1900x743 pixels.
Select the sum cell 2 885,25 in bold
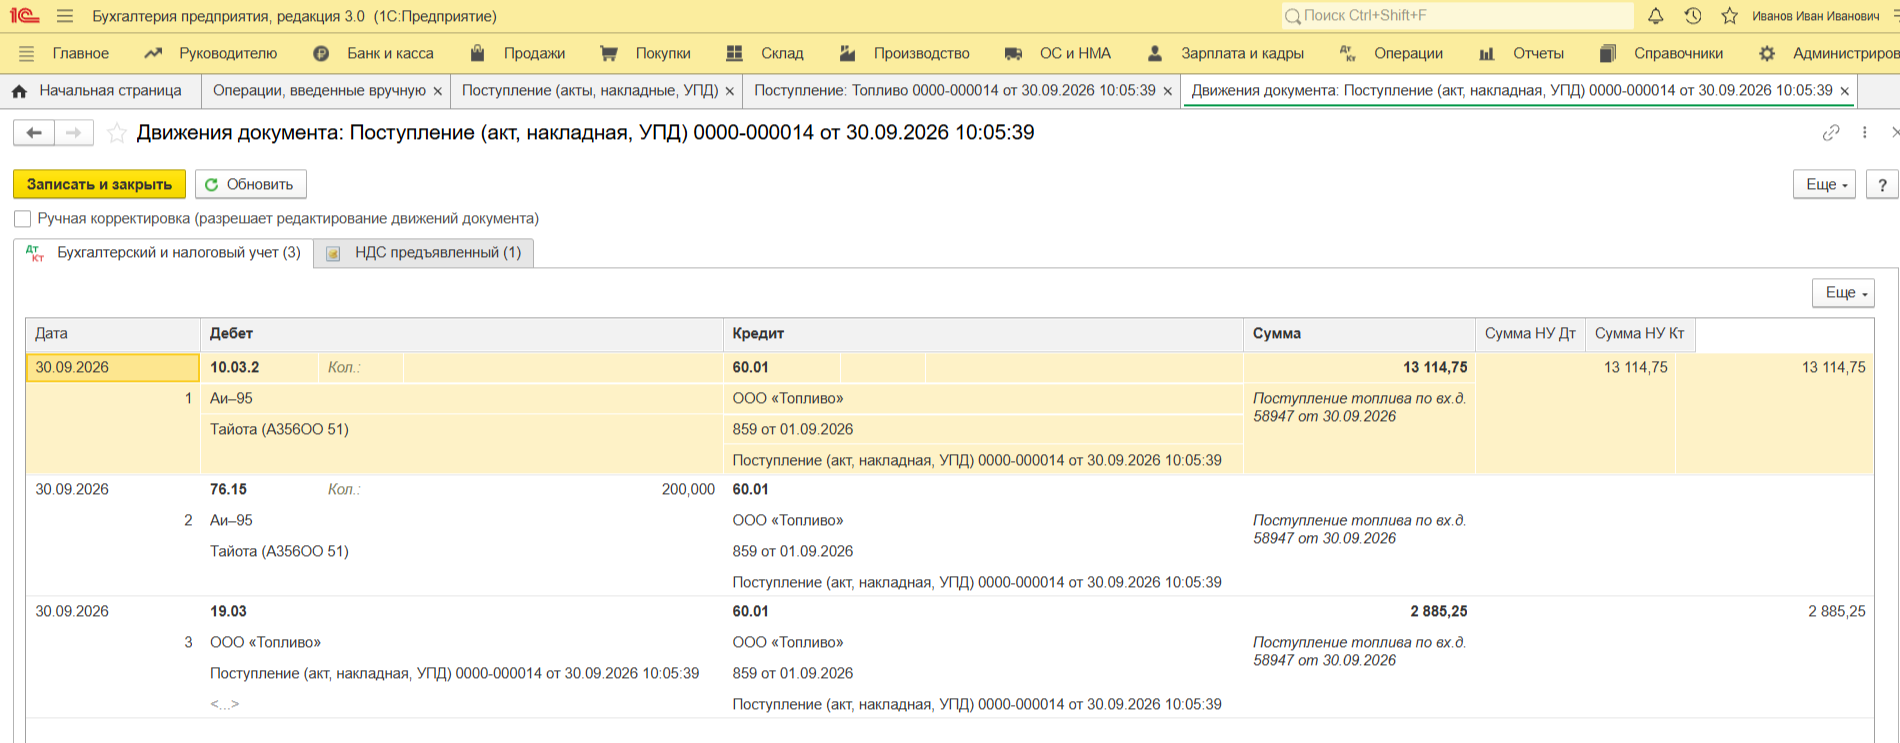[x=1439, y=612]
